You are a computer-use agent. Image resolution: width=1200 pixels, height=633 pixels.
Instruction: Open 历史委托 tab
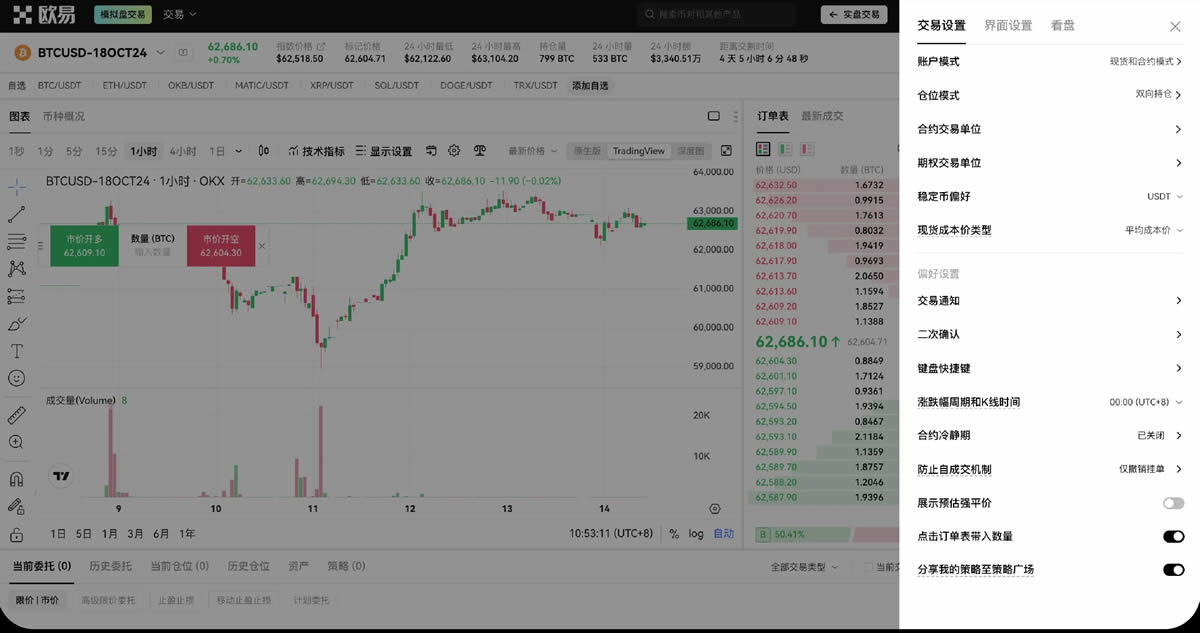pyautogui.click(x=110, y=566)
